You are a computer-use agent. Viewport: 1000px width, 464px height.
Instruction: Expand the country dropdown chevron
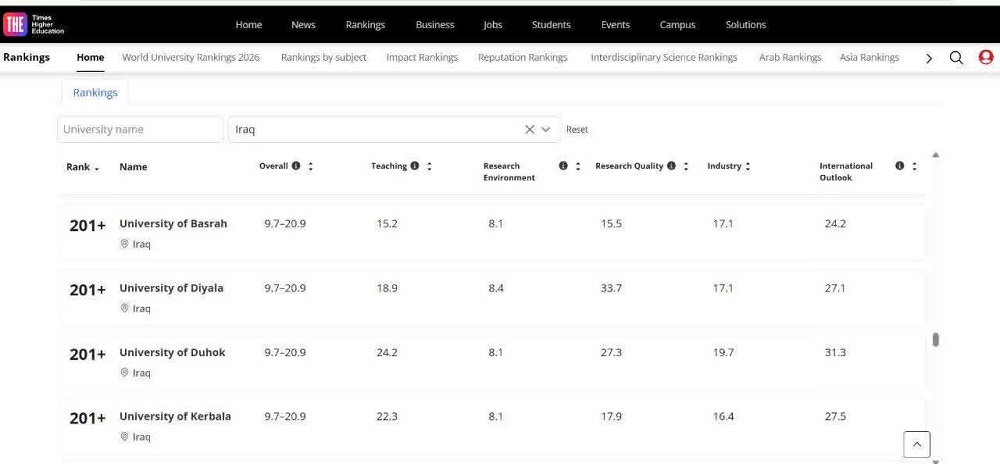pyautogui.click(x=546, y=130)
